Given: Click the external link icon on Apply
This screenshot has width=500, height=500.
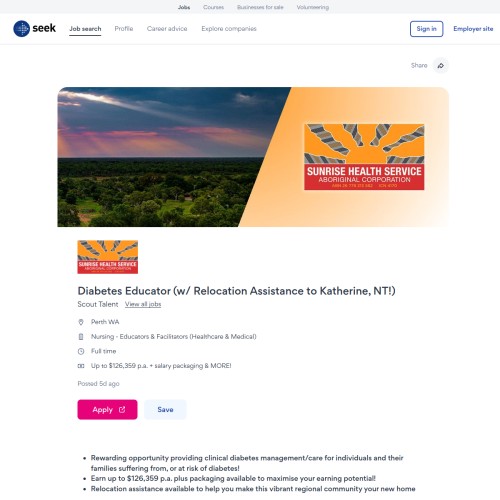Looking at the screenshot, I should 122,409.
